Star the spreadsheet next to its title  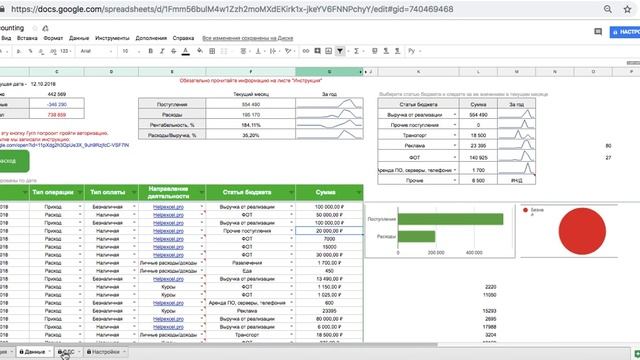pos(35,28)
